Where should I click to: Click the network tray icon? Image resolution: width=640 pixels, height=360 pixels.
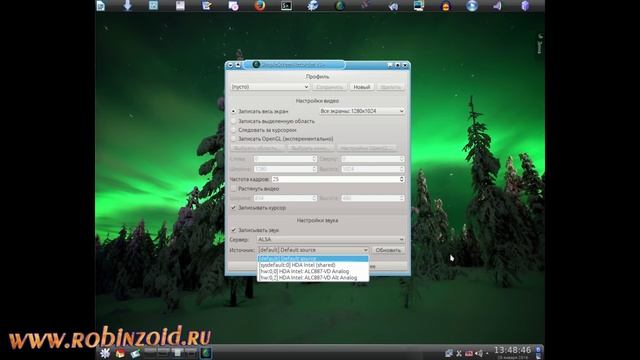click(449, 353)
